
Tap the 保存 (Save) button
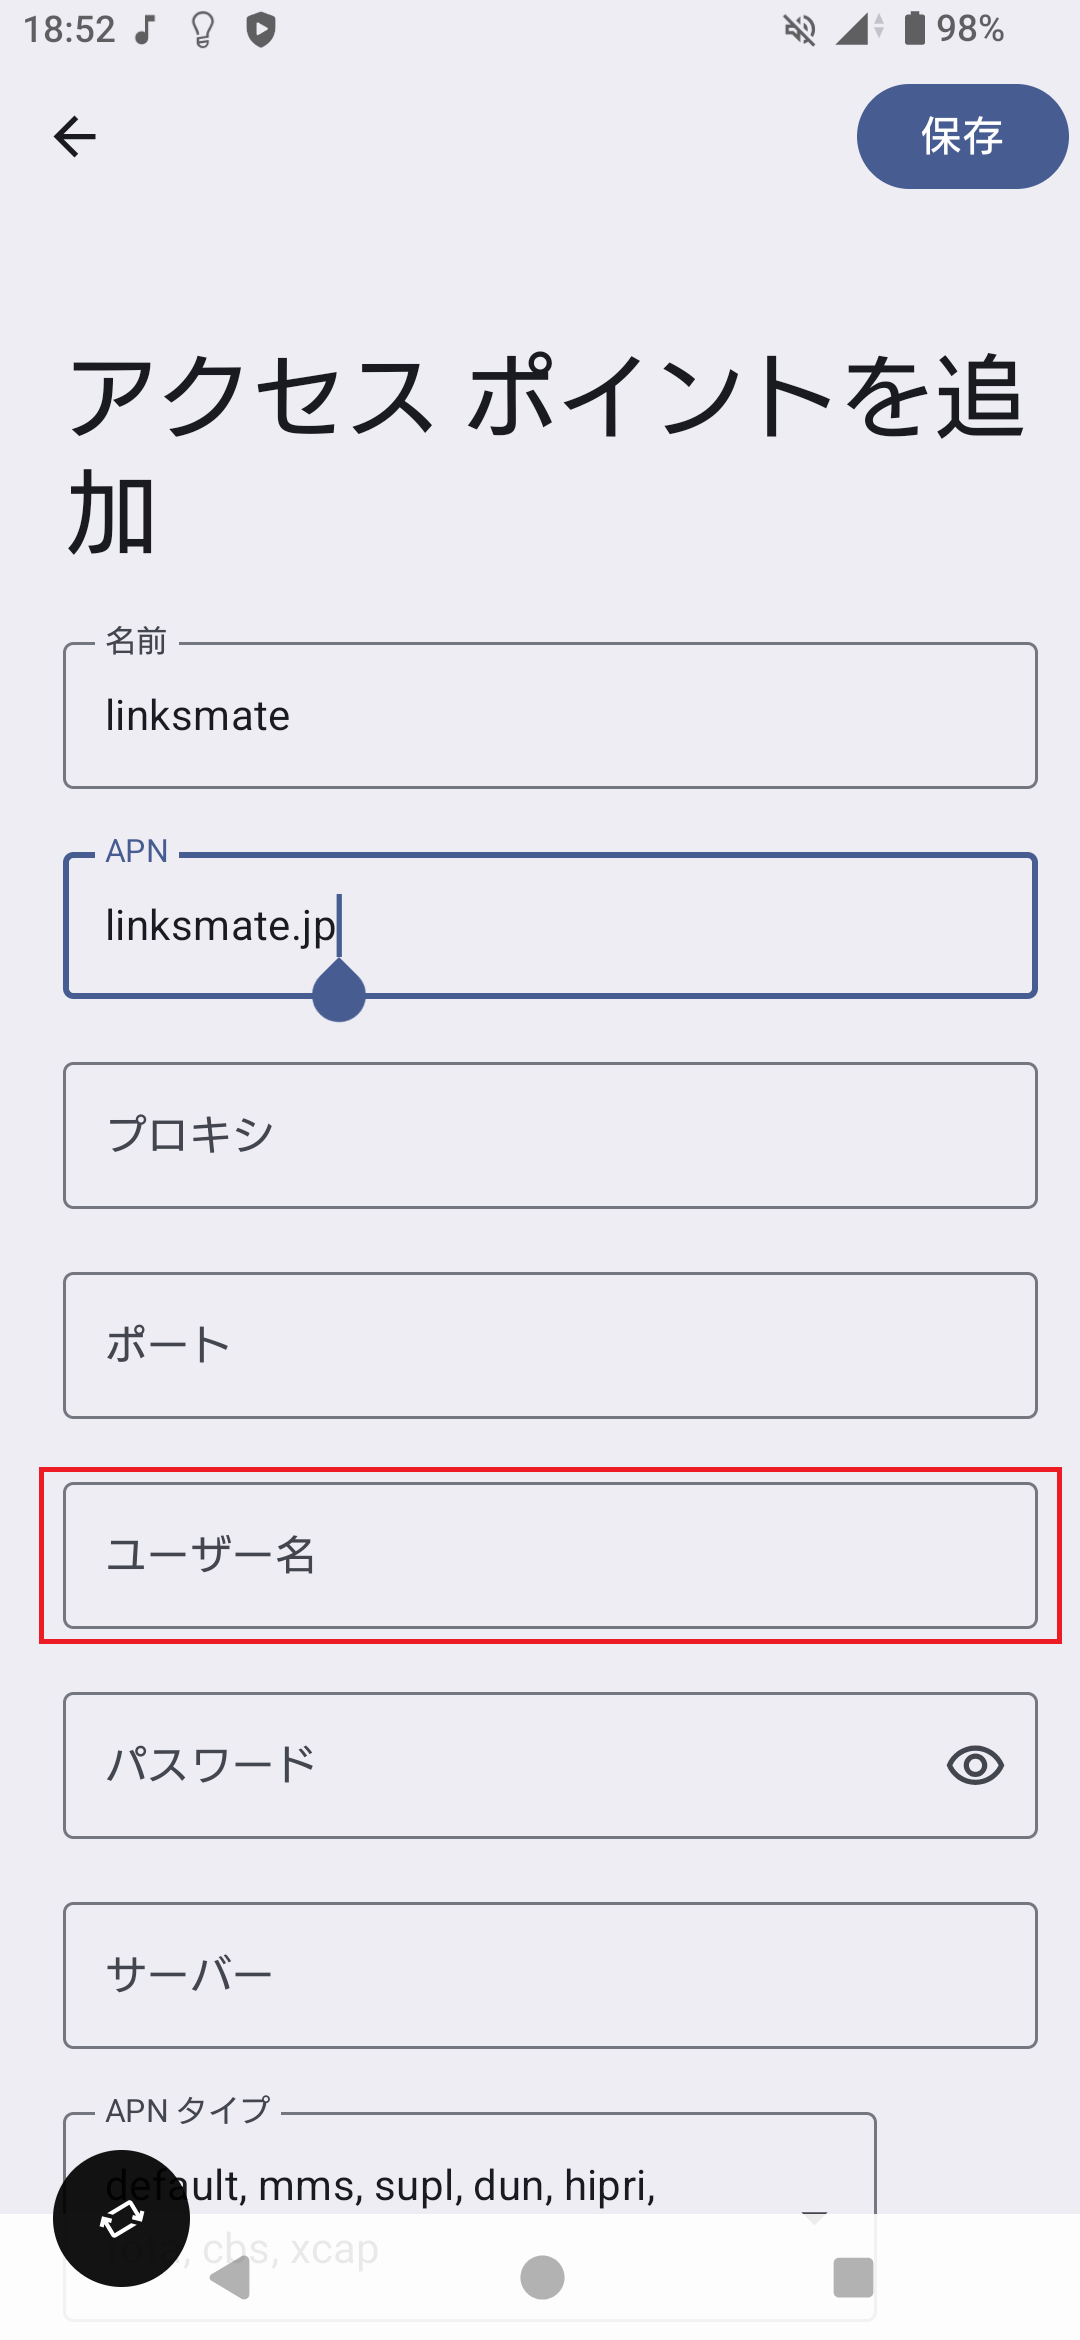960,137
